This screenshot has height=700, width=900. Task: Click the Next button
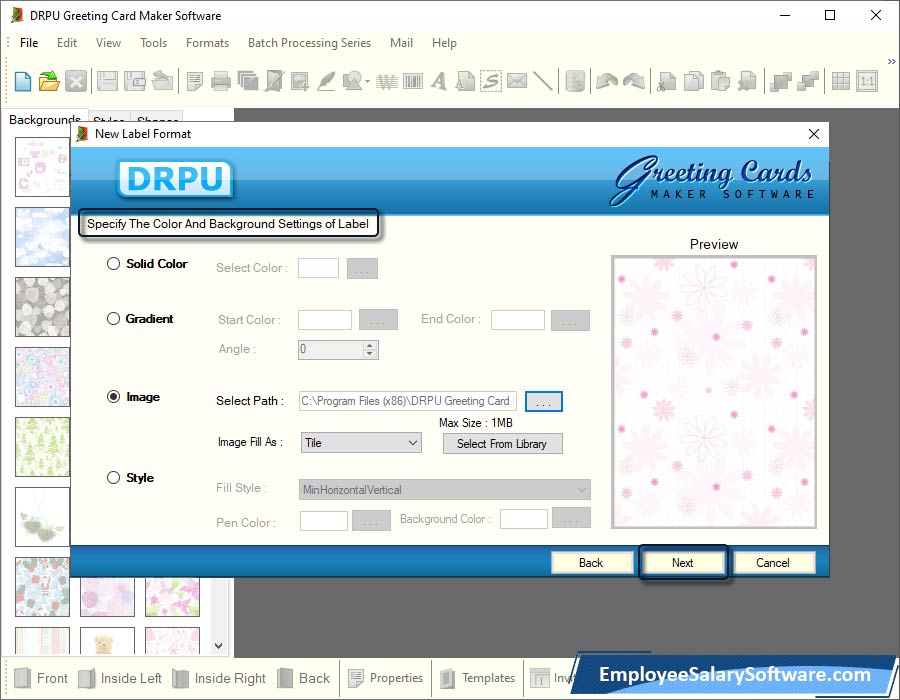[x=682, y=563]
